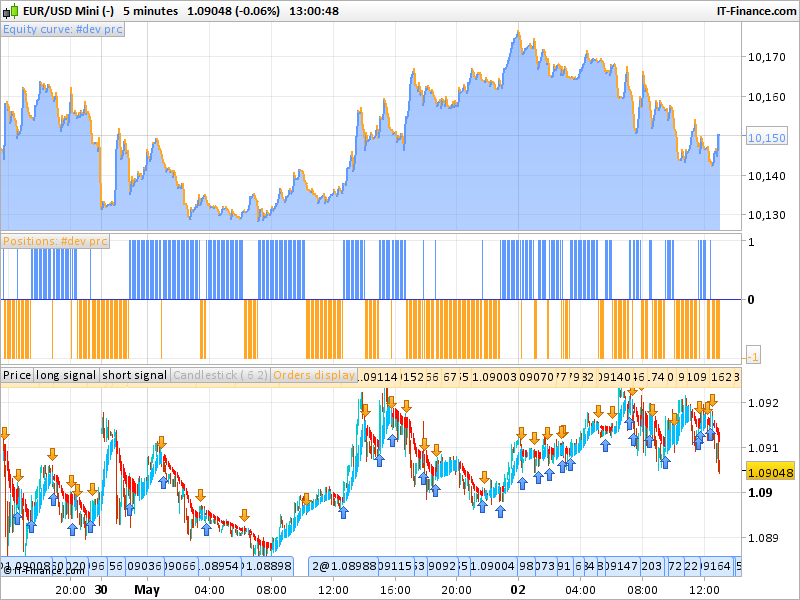Viewport: 800px width, 600px height.
Task: Click the 1.092 level on the price axis
Action: (763, 403)
